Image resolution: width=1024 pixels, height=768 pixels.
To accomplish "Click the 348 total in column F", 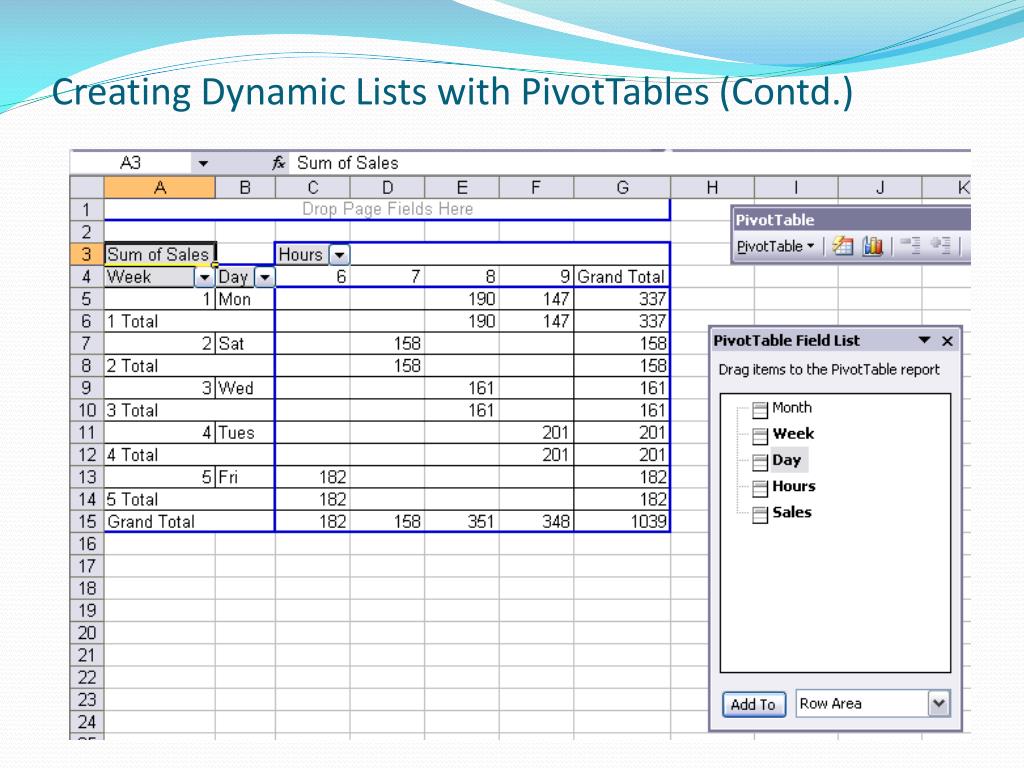I will (536, 521).
